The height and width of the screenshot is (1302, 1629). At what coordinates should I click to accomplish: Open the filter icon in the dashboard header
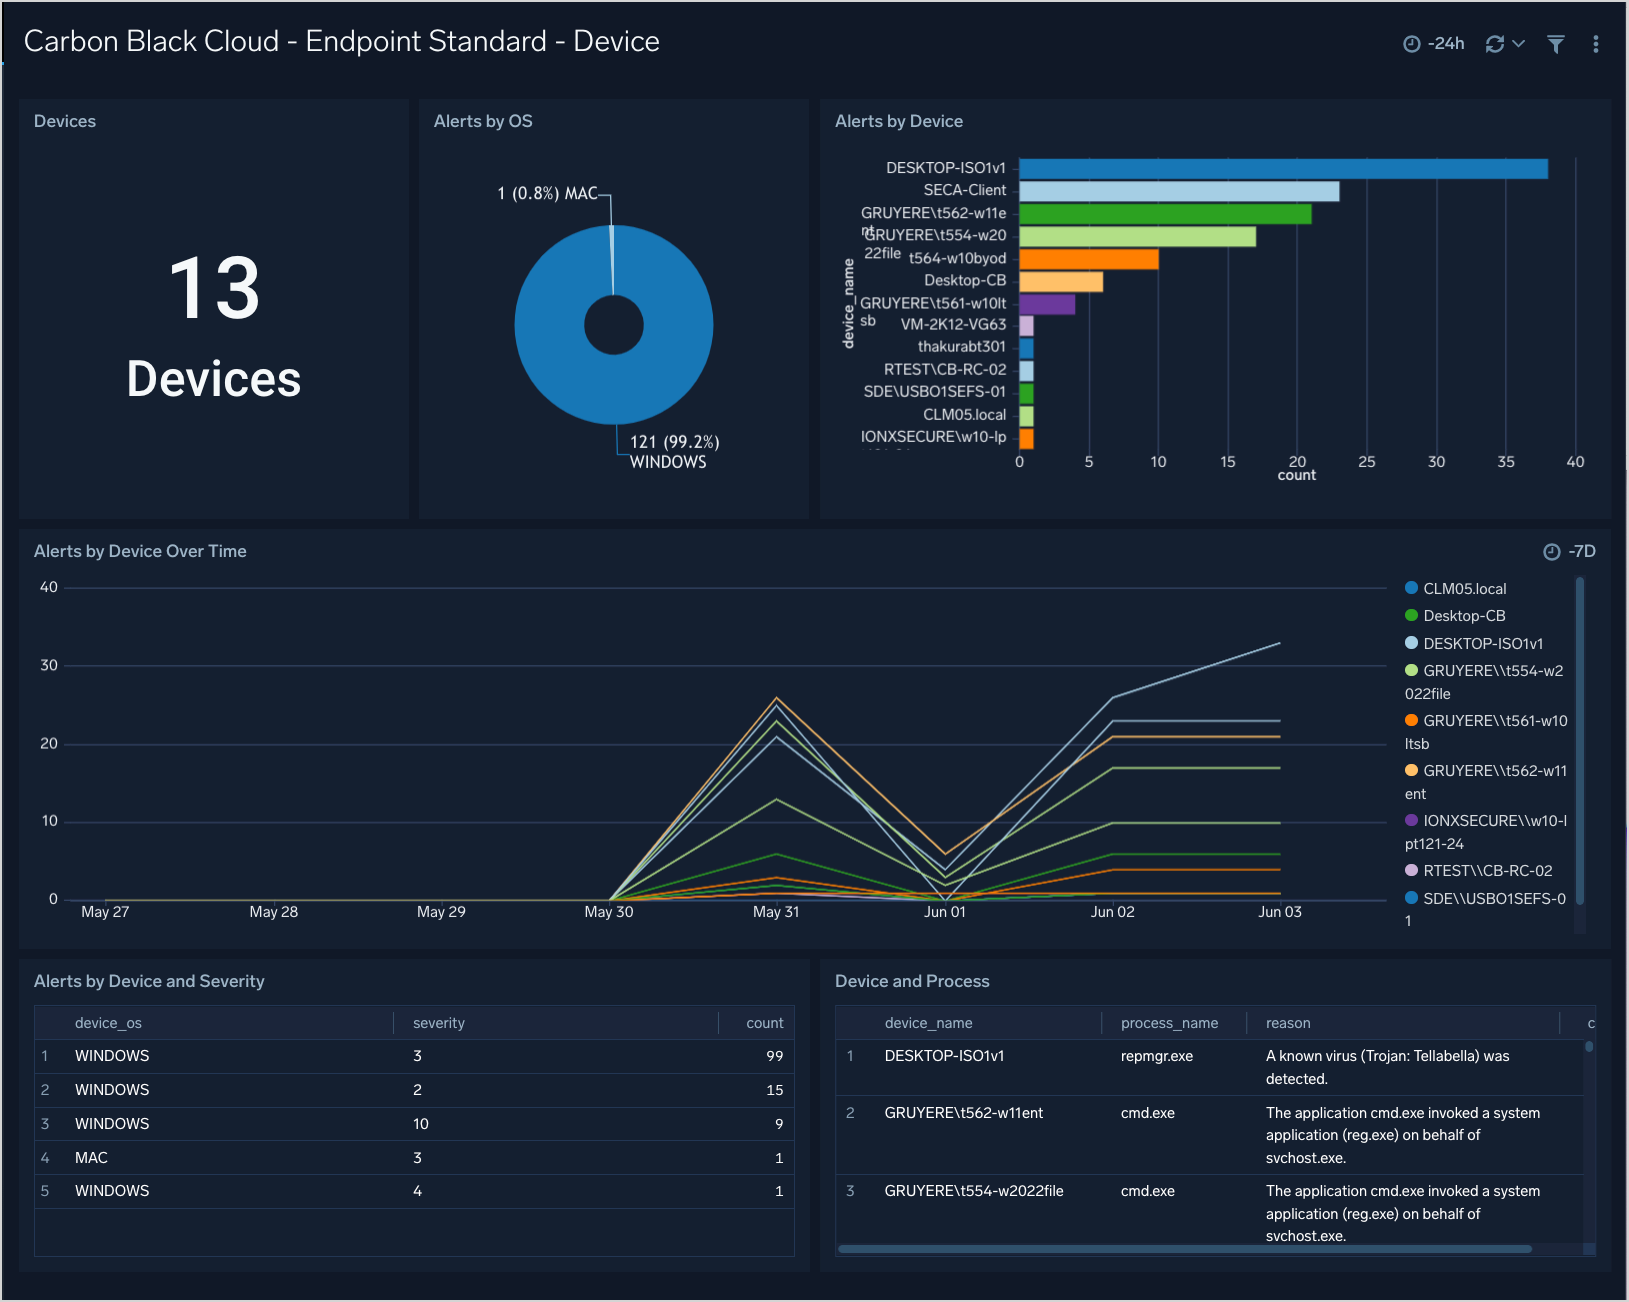[x=1554, y=44]
